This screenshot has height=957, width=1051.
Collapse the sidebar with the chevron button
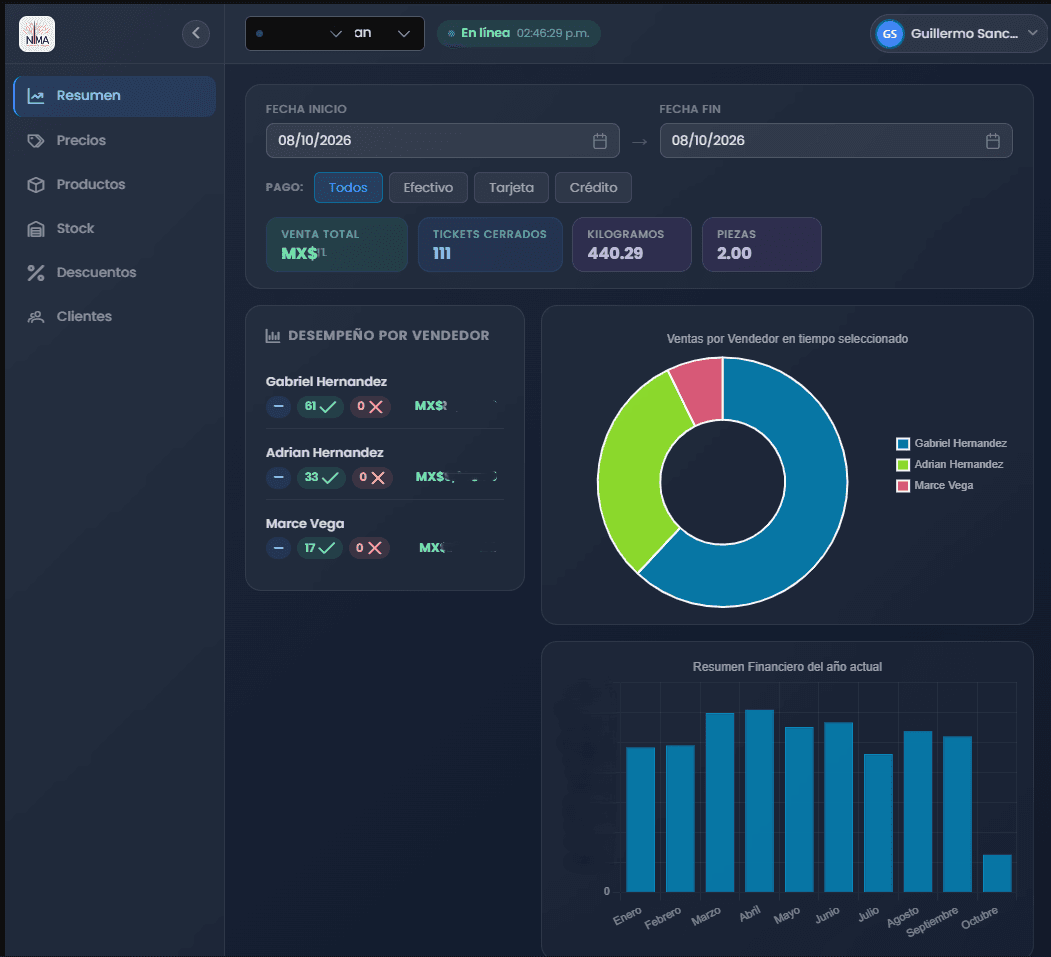coord(196,33)
